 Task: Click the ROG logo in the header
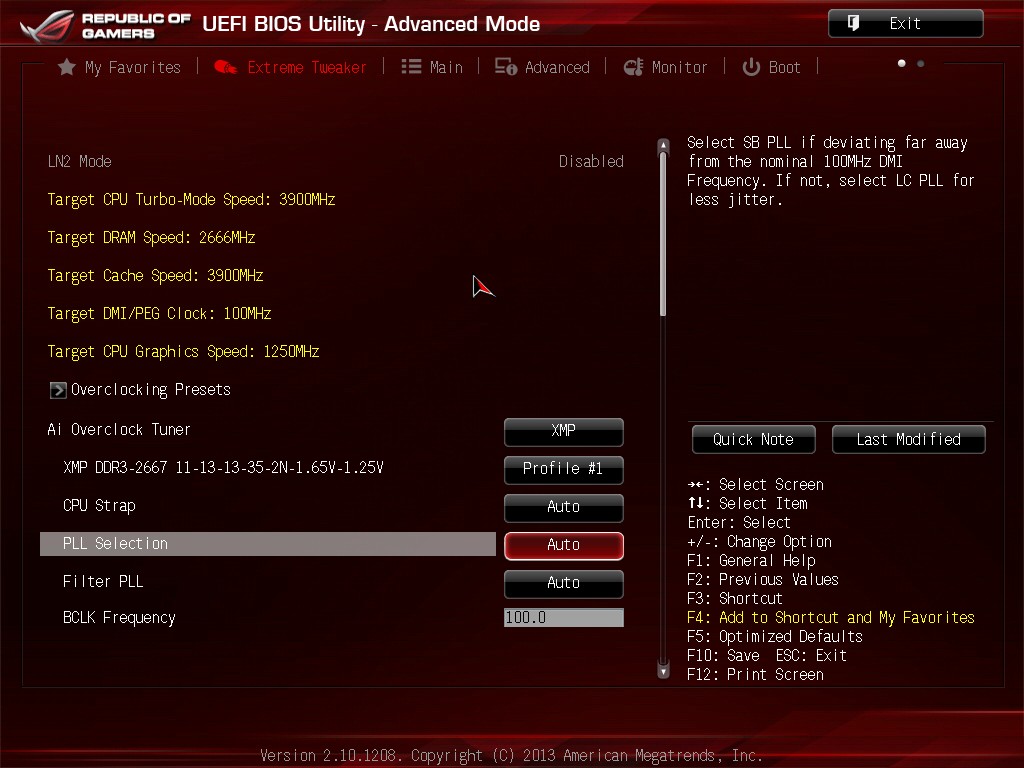click(48, 25)
